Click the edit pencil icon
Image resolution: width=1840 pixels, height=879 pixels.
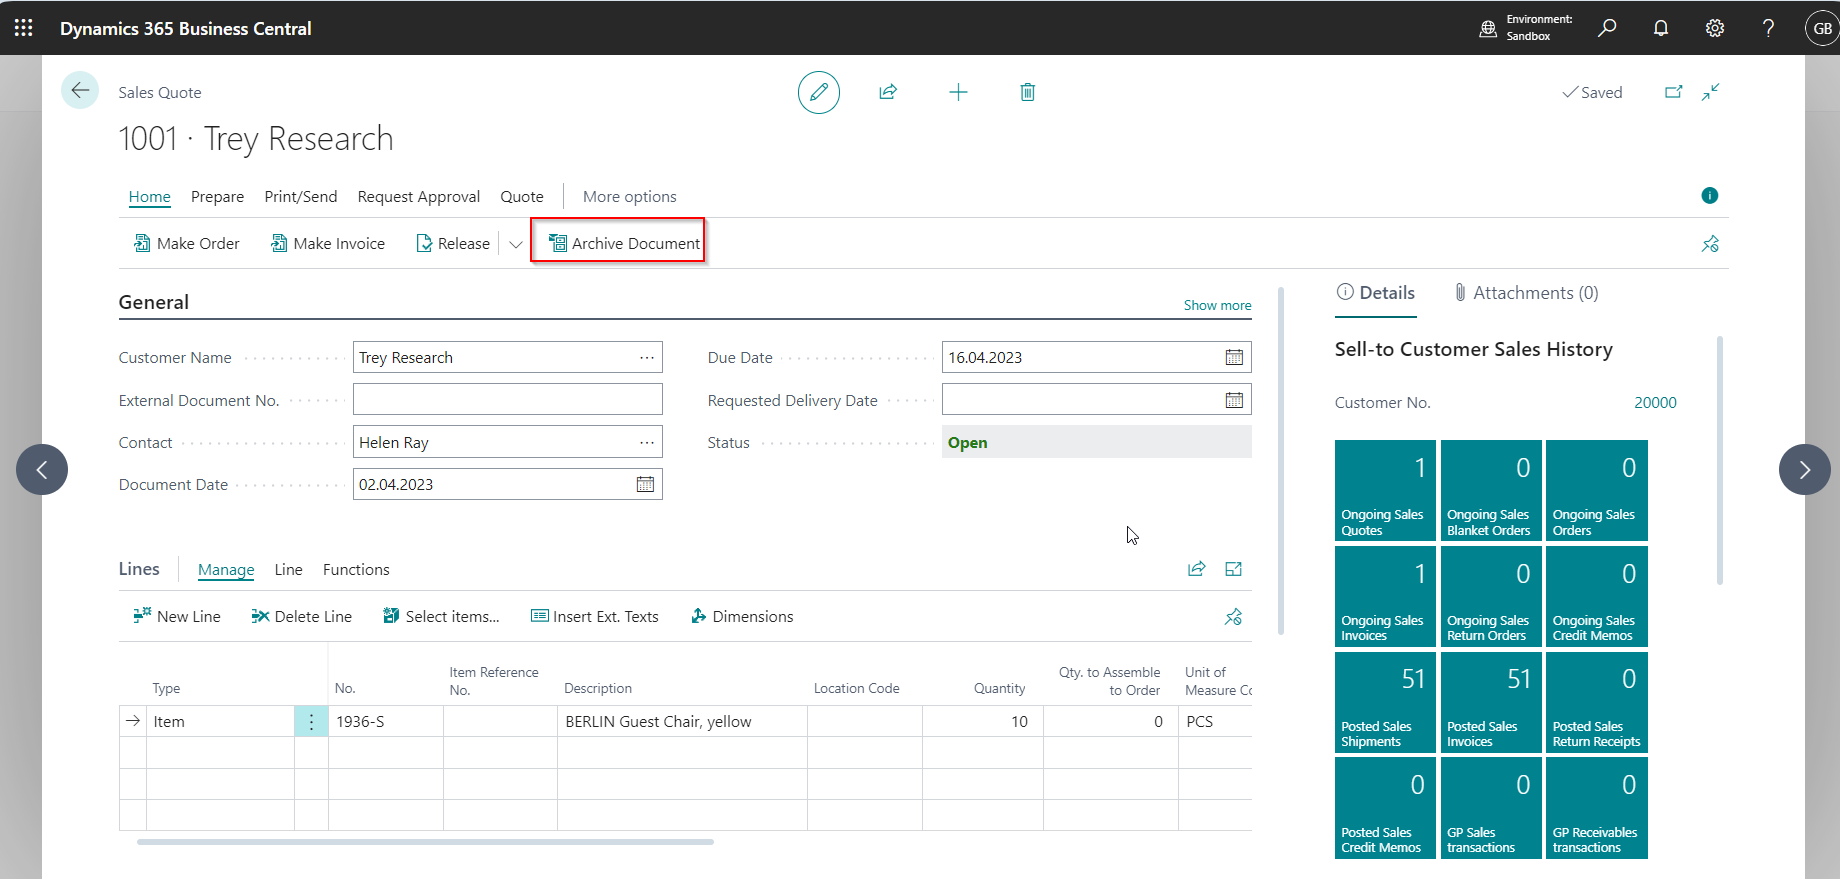click(819, 92)
